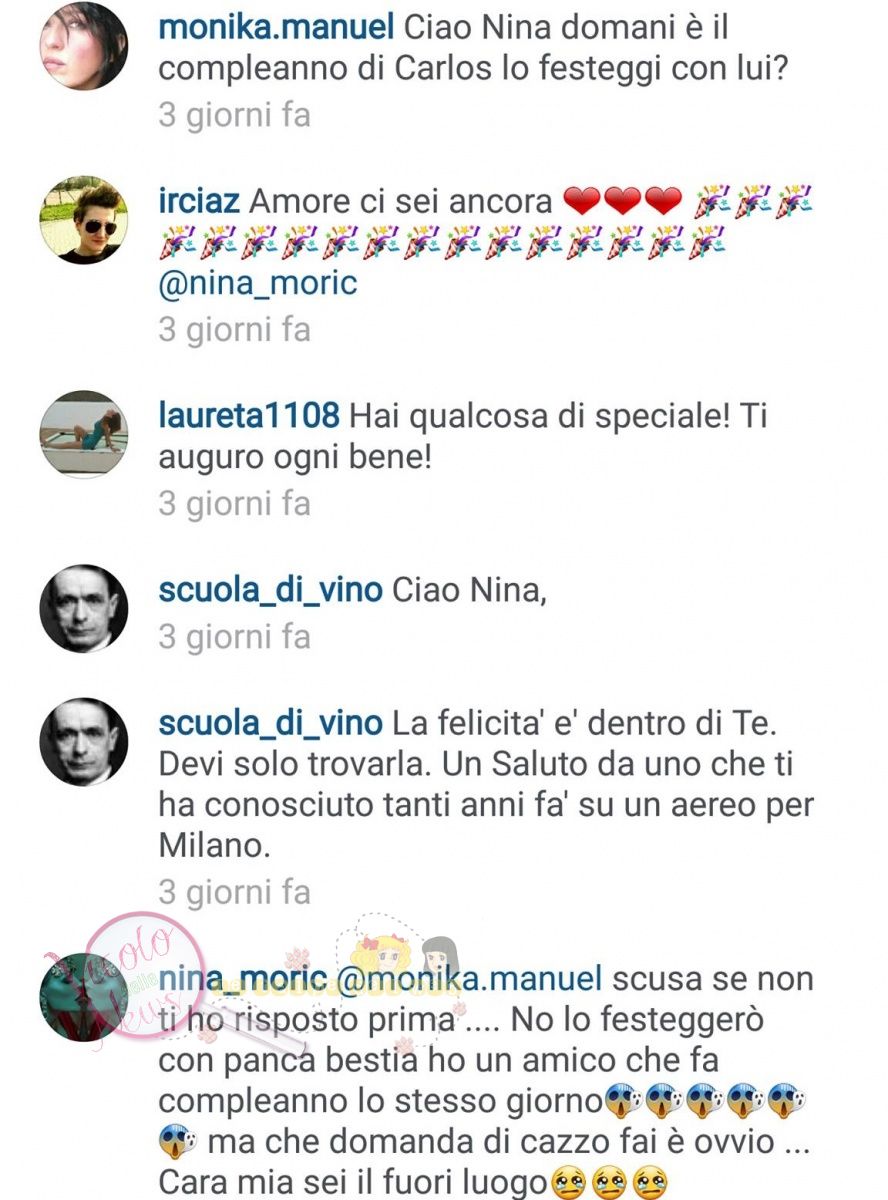The height and width of the screenshot is (1200, 888).
Task: Follow the @nina_moric mention in irciaz's comment
Action: (x=258, y=283)
